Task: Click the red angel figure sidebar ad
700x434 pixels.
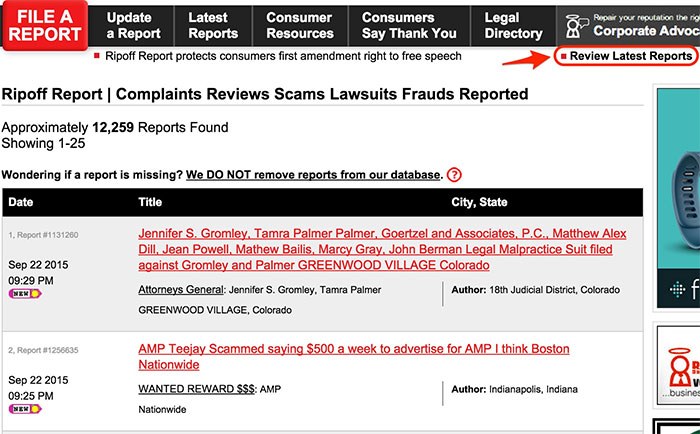Action: pyautogui.click(x=679, y=365)
